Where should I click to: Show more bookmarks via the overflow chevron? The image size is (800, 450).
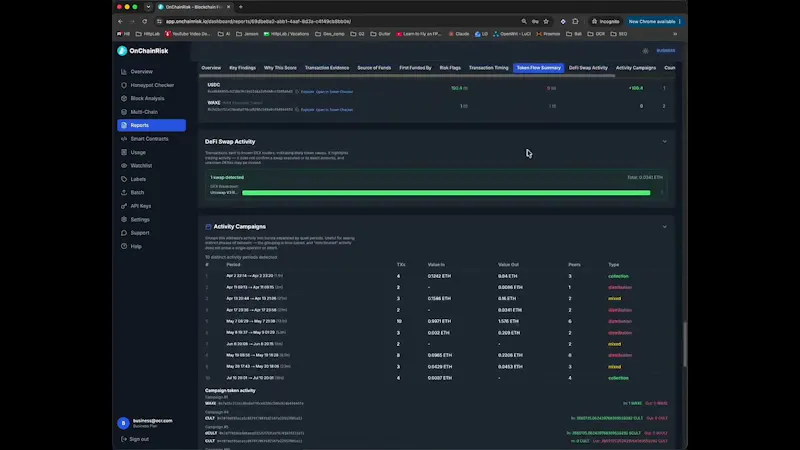point(675,34)
